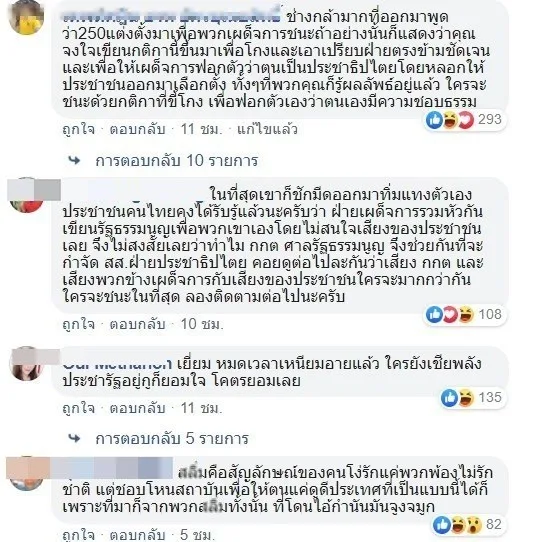Viewport: 542px width, 542px height.
Task: Click the reply arrow icon beside 10 replies
Action: pyautogui.click(x=74, y=160)
